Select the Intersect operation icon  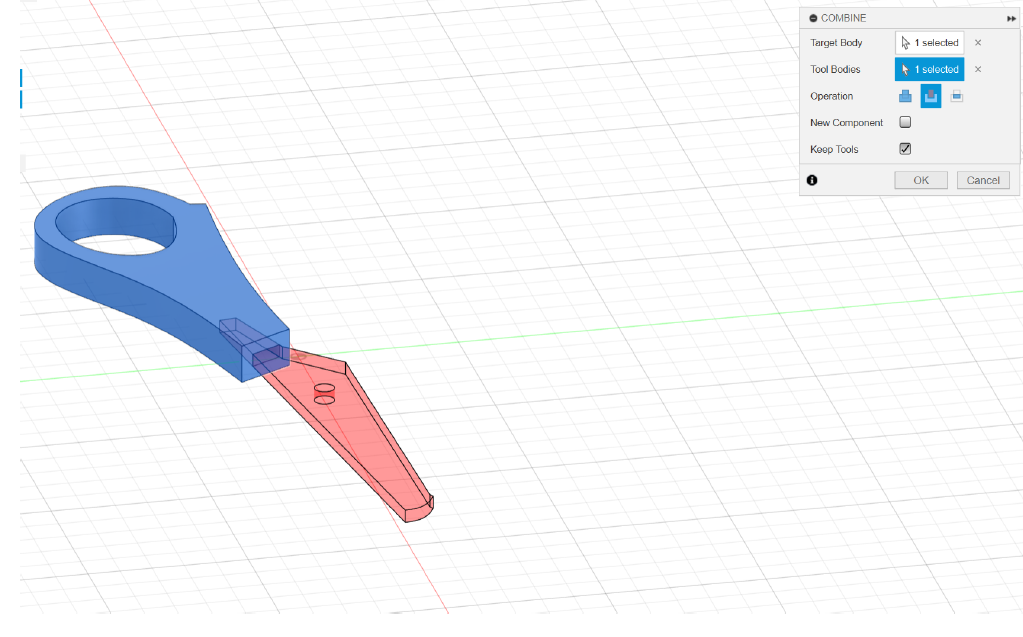click(x=956, y=96)
